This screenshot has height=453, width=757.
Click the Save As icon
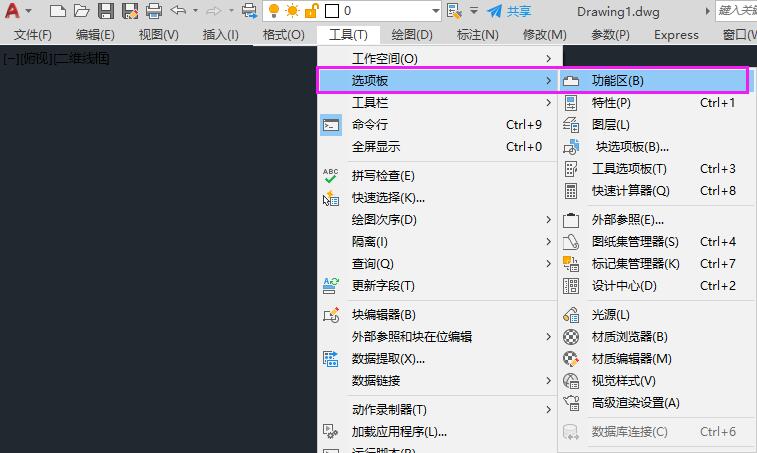point(130,11)
